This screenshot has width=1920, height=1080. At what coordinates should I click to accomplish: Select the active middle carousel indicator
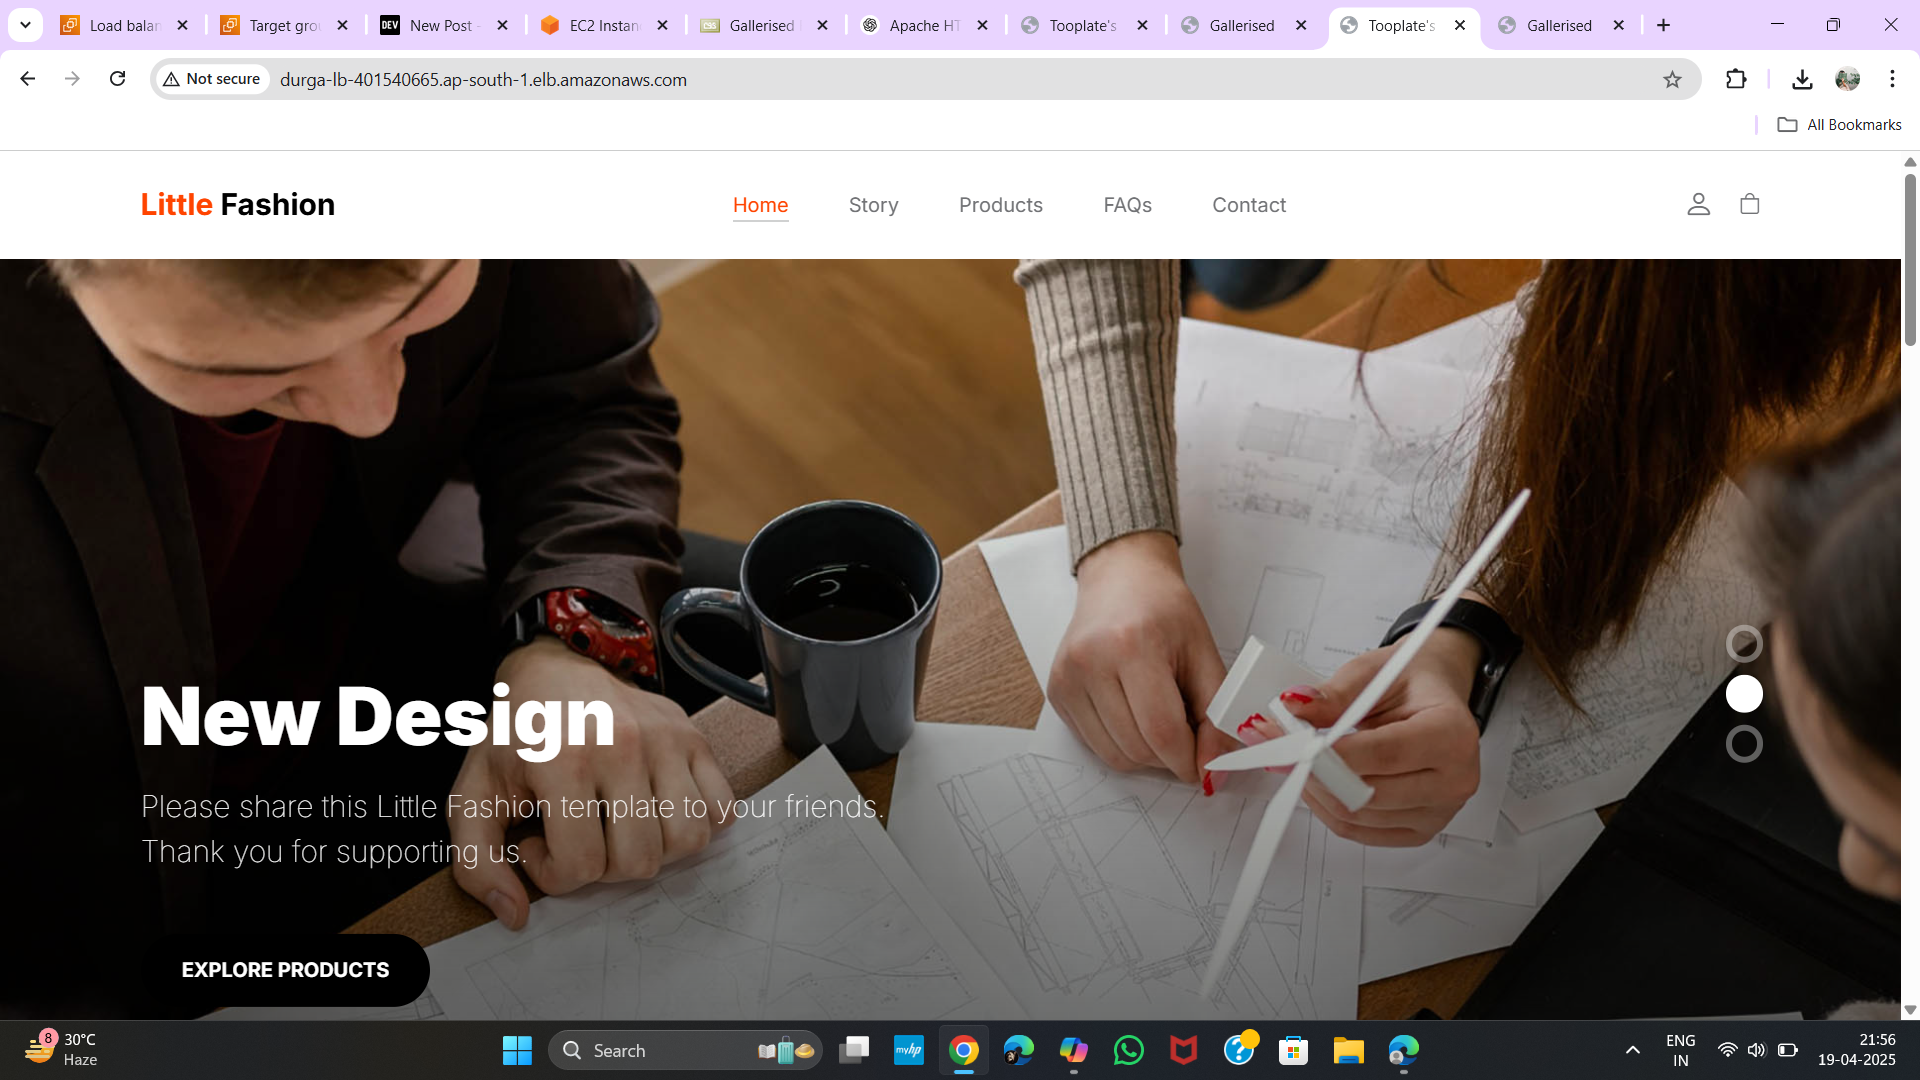pyautogui.click(x=1744, y=694)
